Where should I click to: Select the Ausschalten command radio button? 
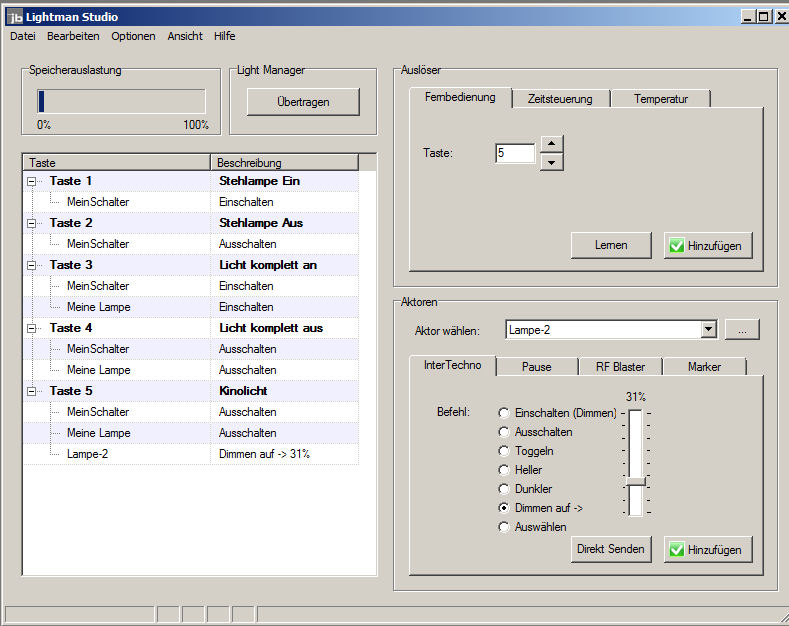tap(505, 432)
